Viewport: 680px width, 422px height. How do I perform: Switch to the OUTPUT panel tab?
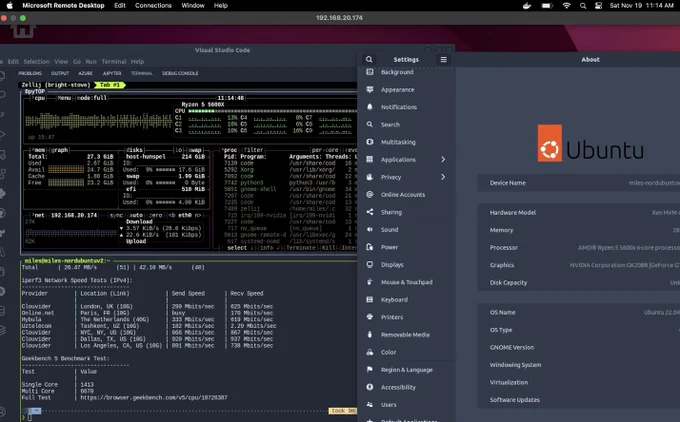pos(60,73)
